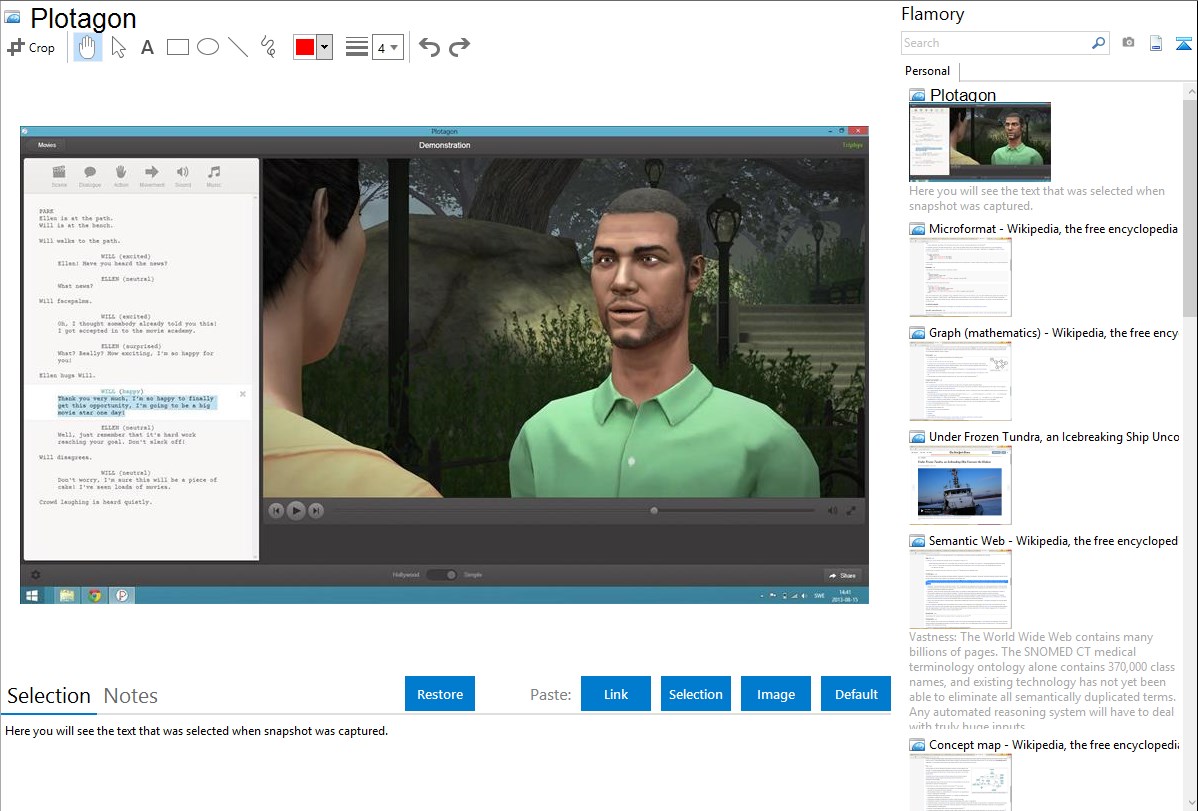Click the fullscreen expand icon in player
Screen dimensions: 1198x811
[x=851, y=511]
